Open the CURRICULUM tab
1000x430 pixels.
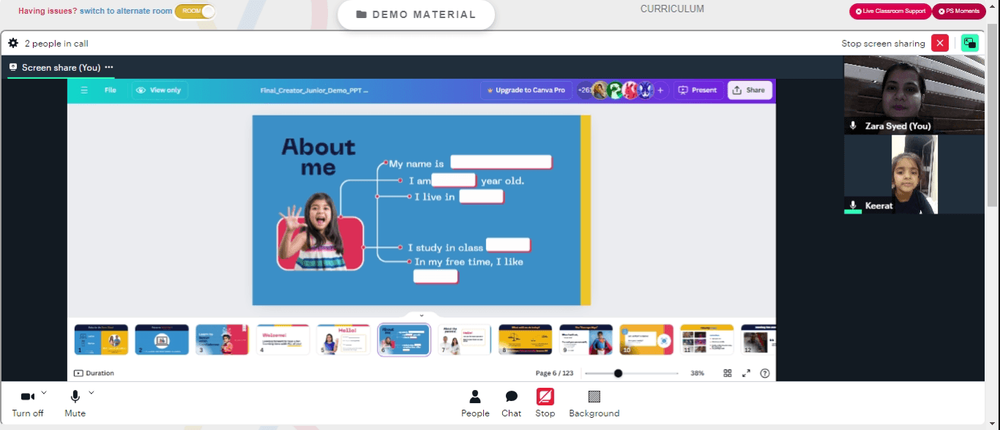(x=672, y=9)
